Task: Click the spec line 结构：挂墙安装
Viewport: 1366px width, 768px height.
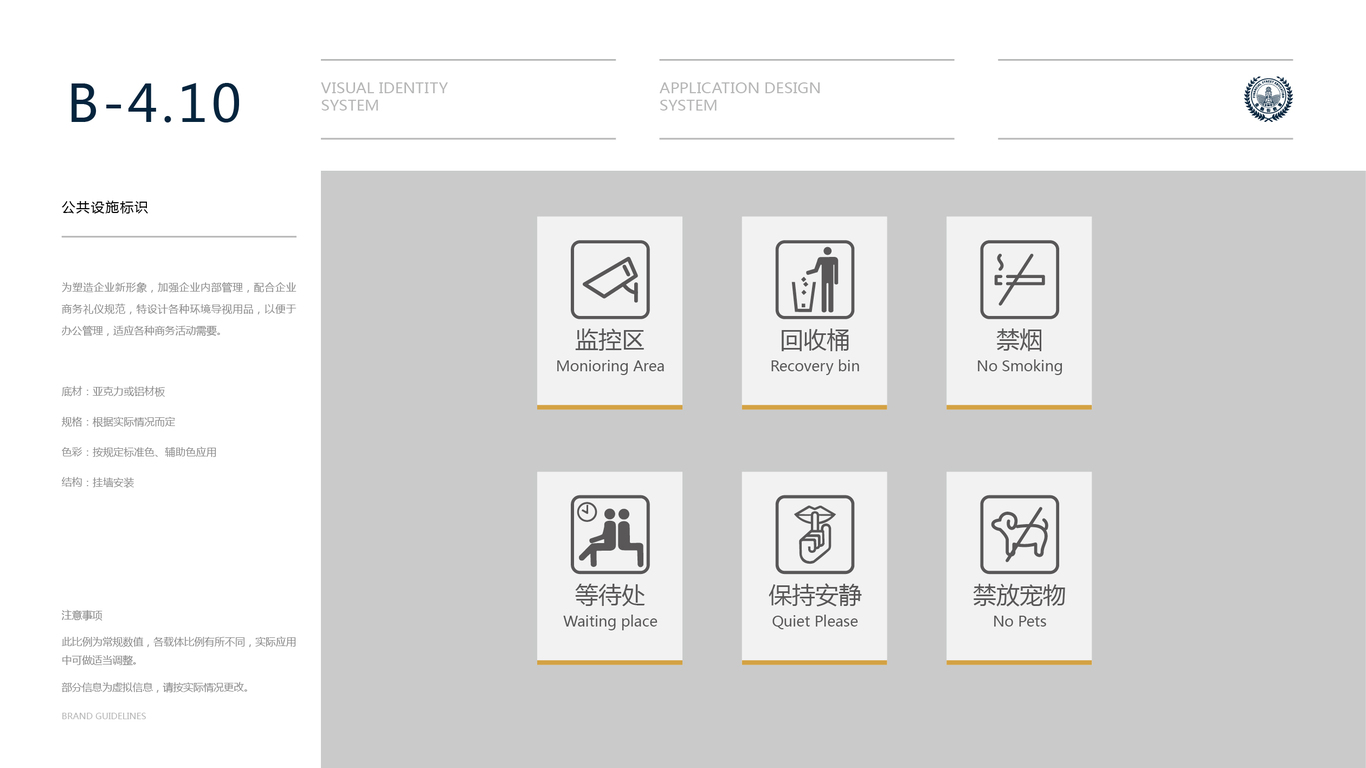Action: (97, 482)
